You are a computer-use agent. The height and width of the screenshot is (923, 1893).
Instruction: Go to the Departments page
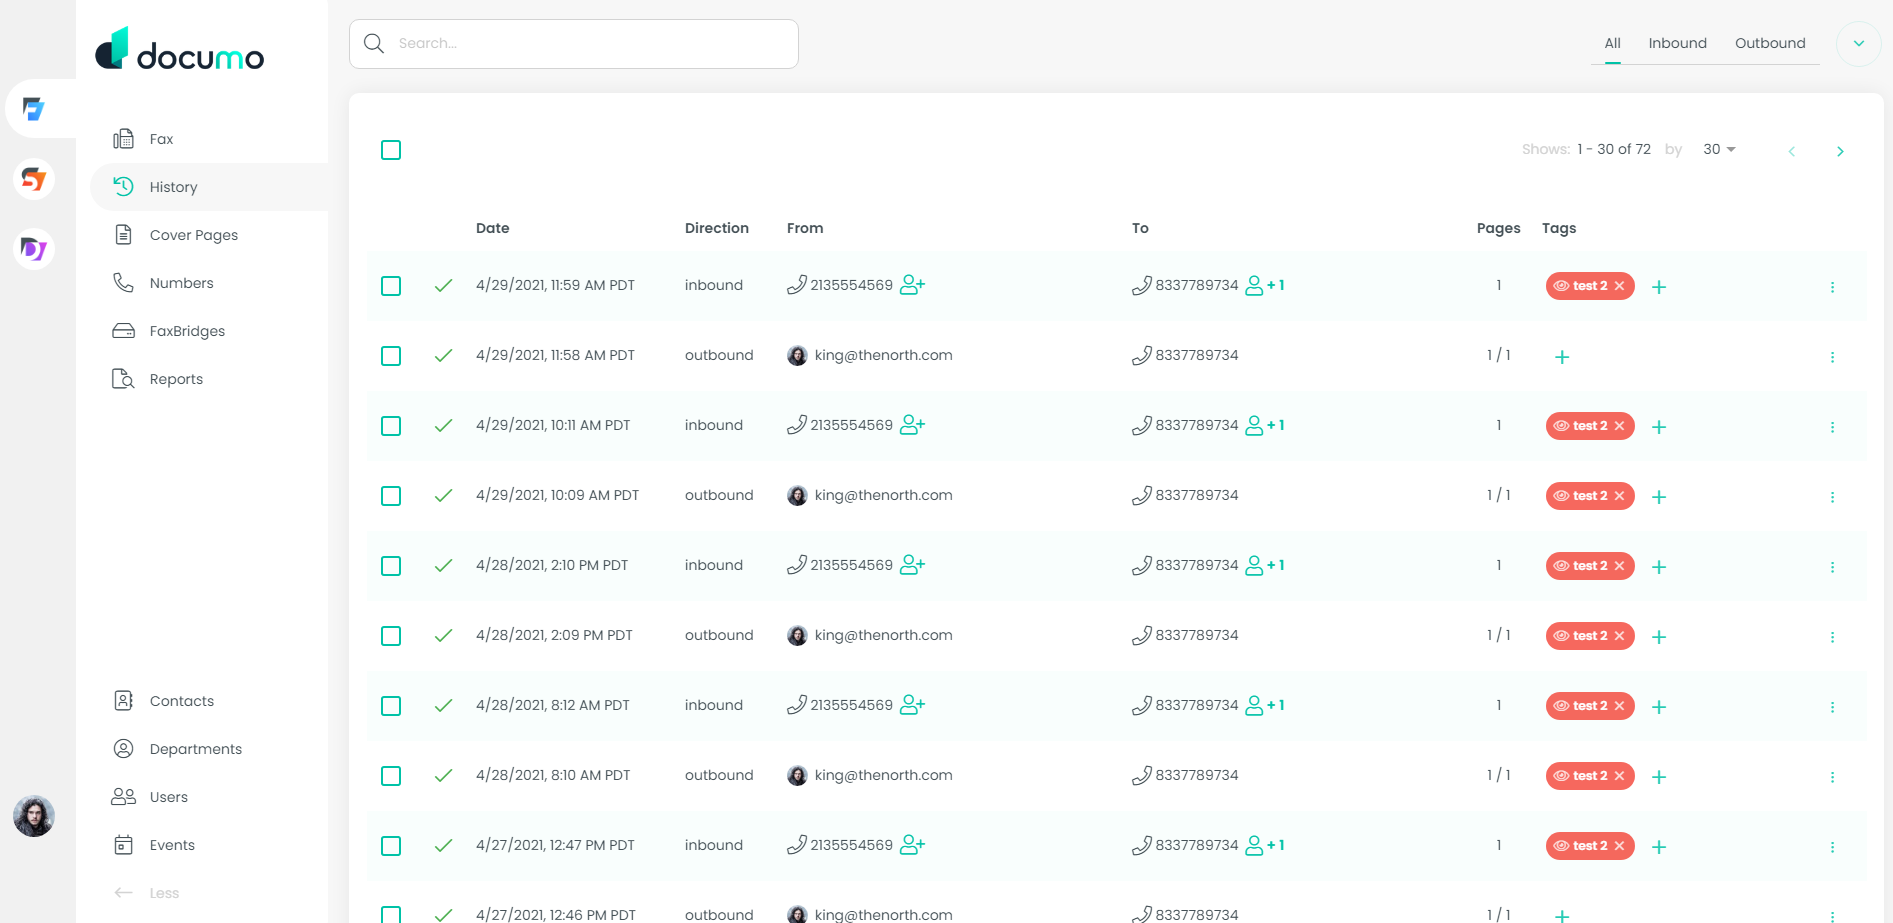click(195, 749)
